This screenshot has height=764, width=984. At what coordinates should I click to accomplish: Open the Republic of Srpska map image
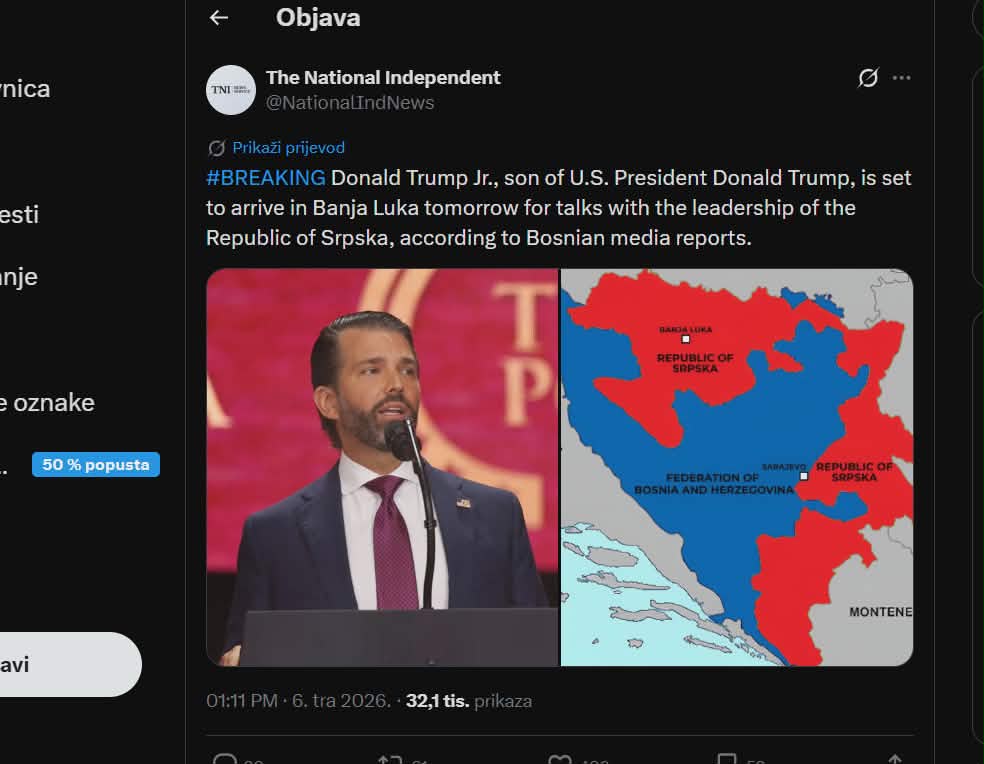736,467
